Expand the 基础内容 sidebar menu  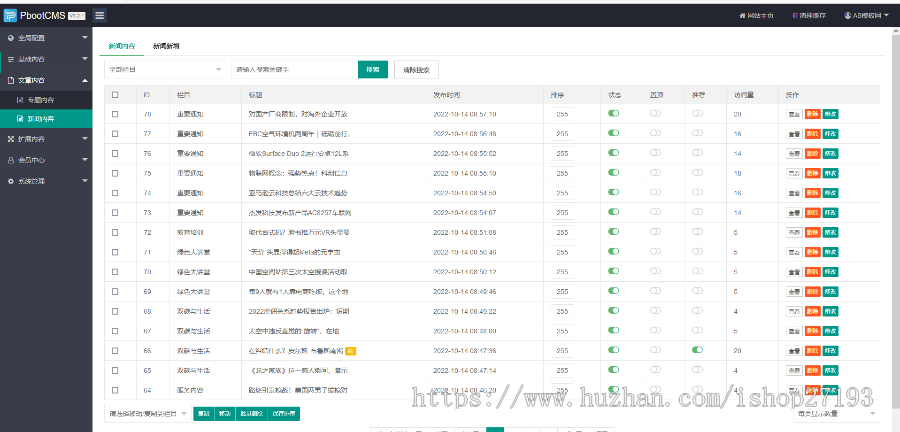[x=46, y=59]
